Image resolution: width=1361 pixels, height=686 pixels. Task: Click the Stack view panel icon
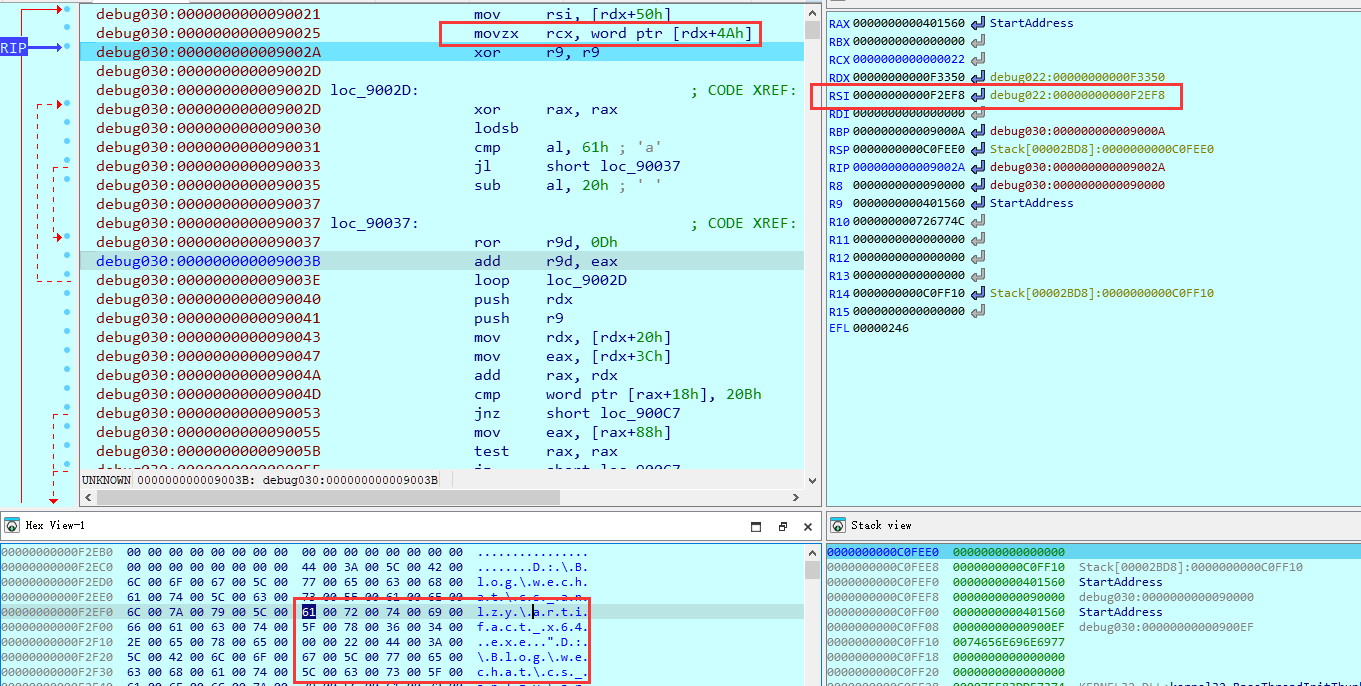[838, 526]
